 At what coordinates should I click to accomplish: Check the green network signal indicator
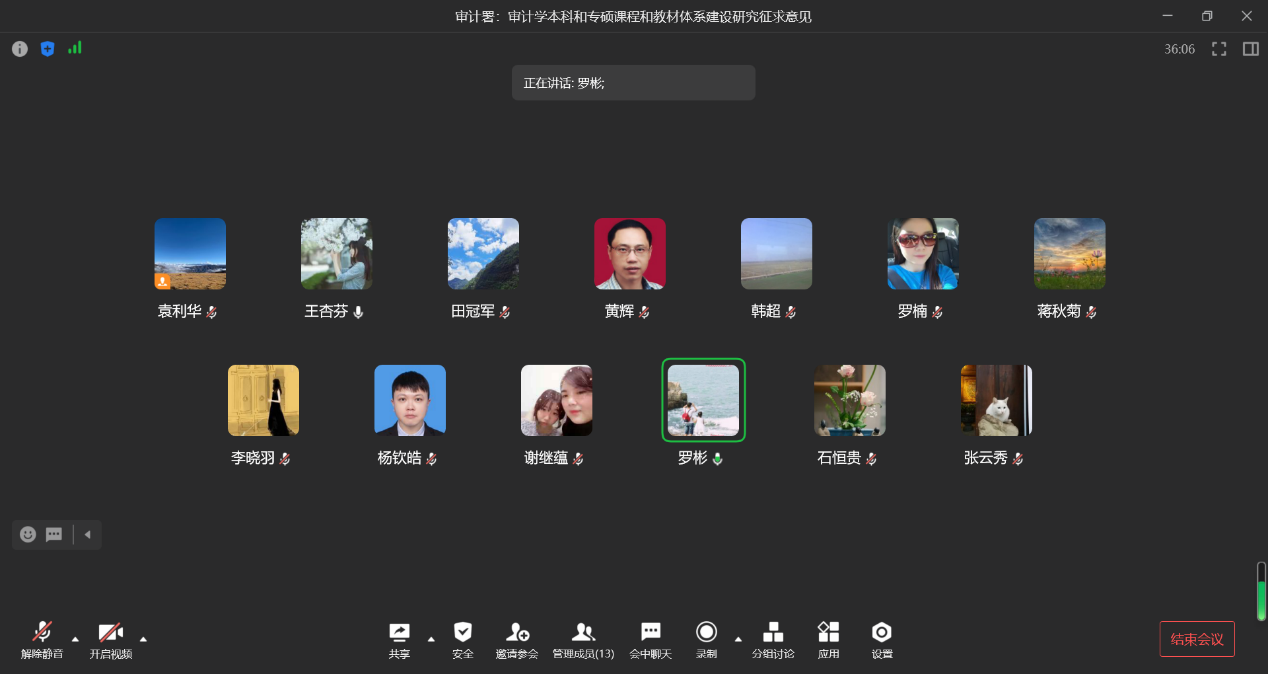point(75,48)
